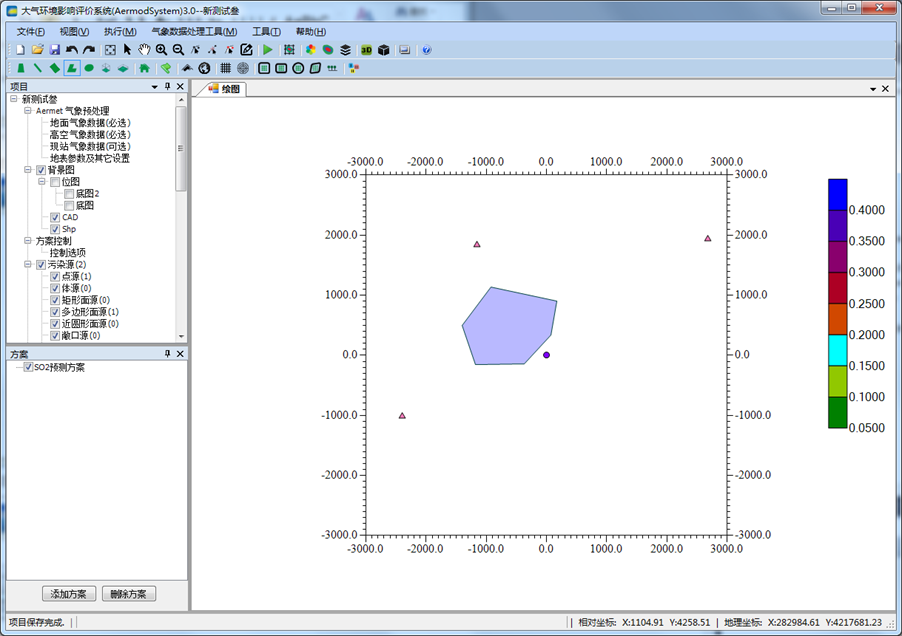Screen dimensions: 902x636
Task: Click the Undo arrow icon
Action: 72,49
